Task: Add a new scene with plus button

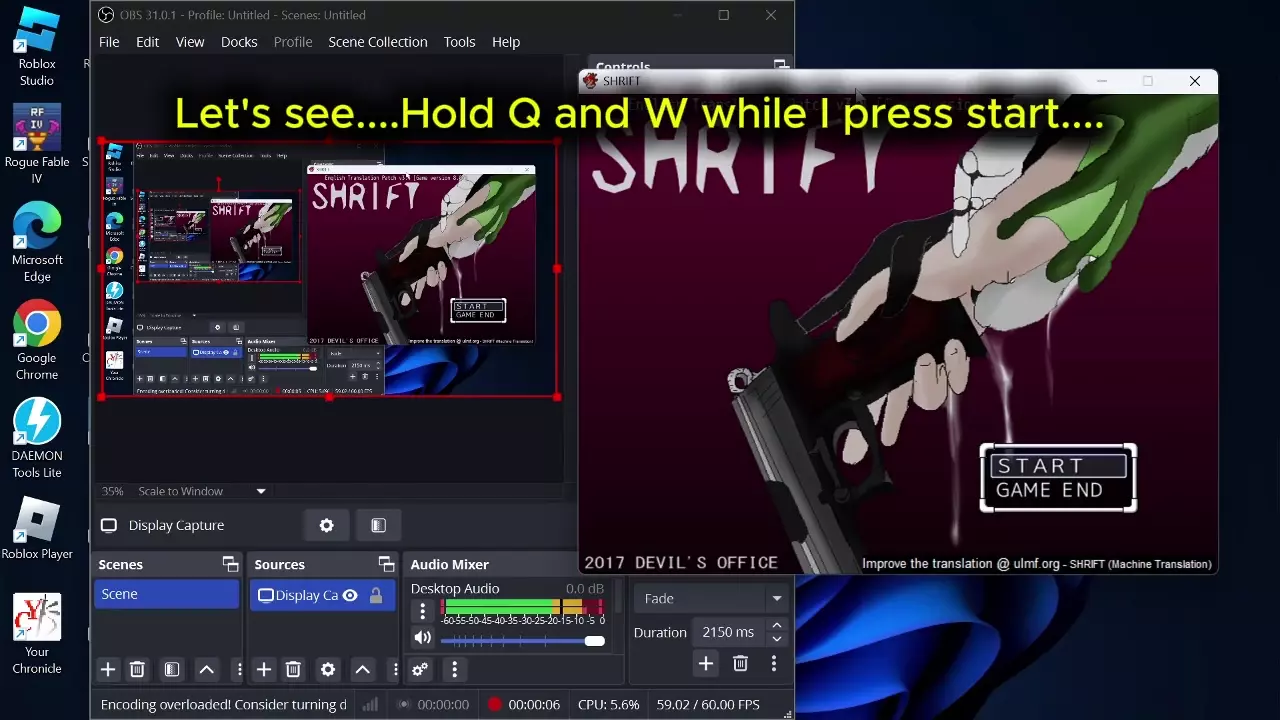Action: [108, 669]
